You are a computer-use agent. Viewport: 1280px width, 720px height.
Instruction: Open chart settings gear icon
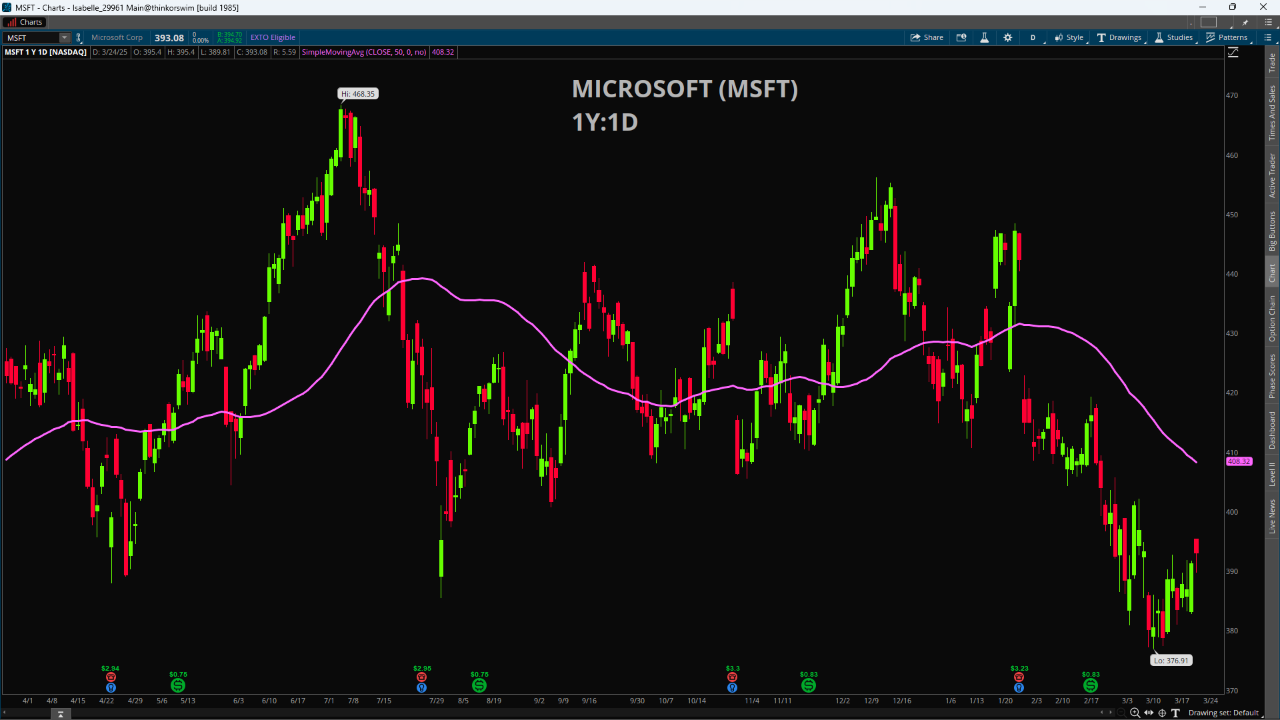[x=1007, y=37]
